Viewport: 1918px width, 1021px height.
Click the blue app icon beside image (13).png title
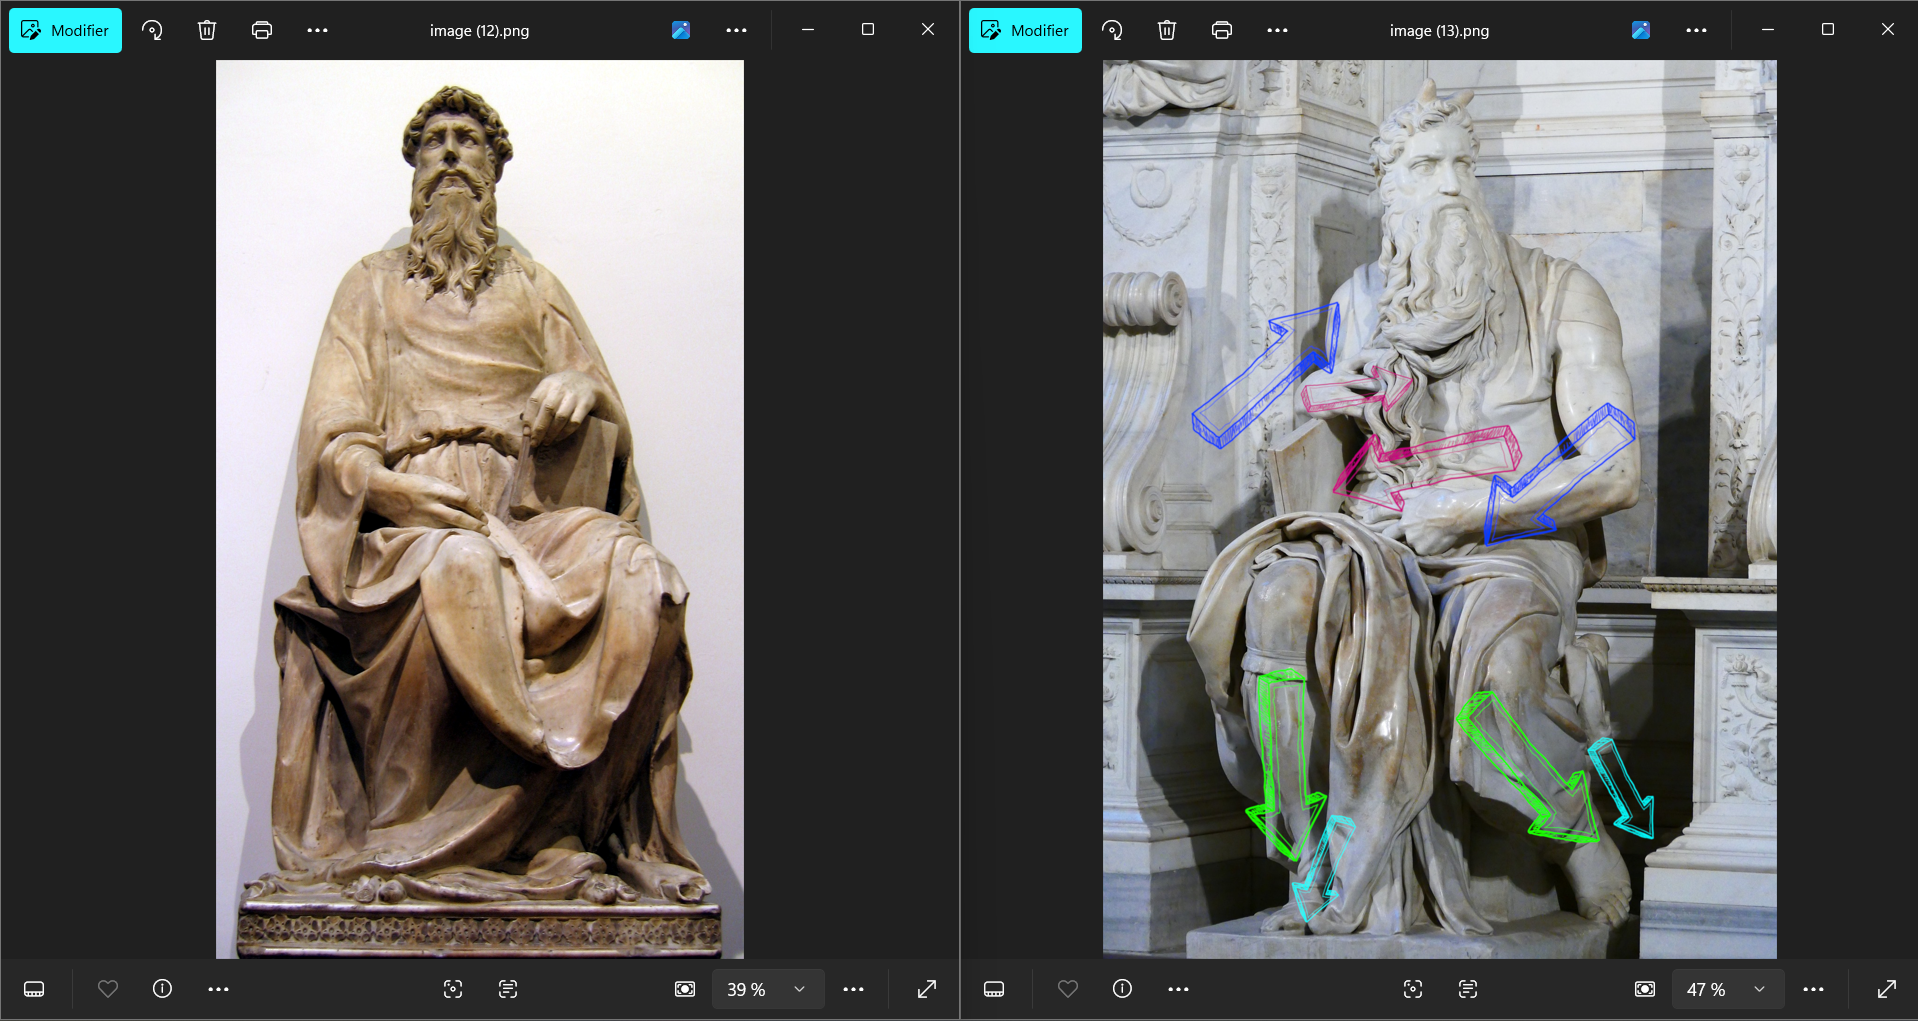[1641, 30]
